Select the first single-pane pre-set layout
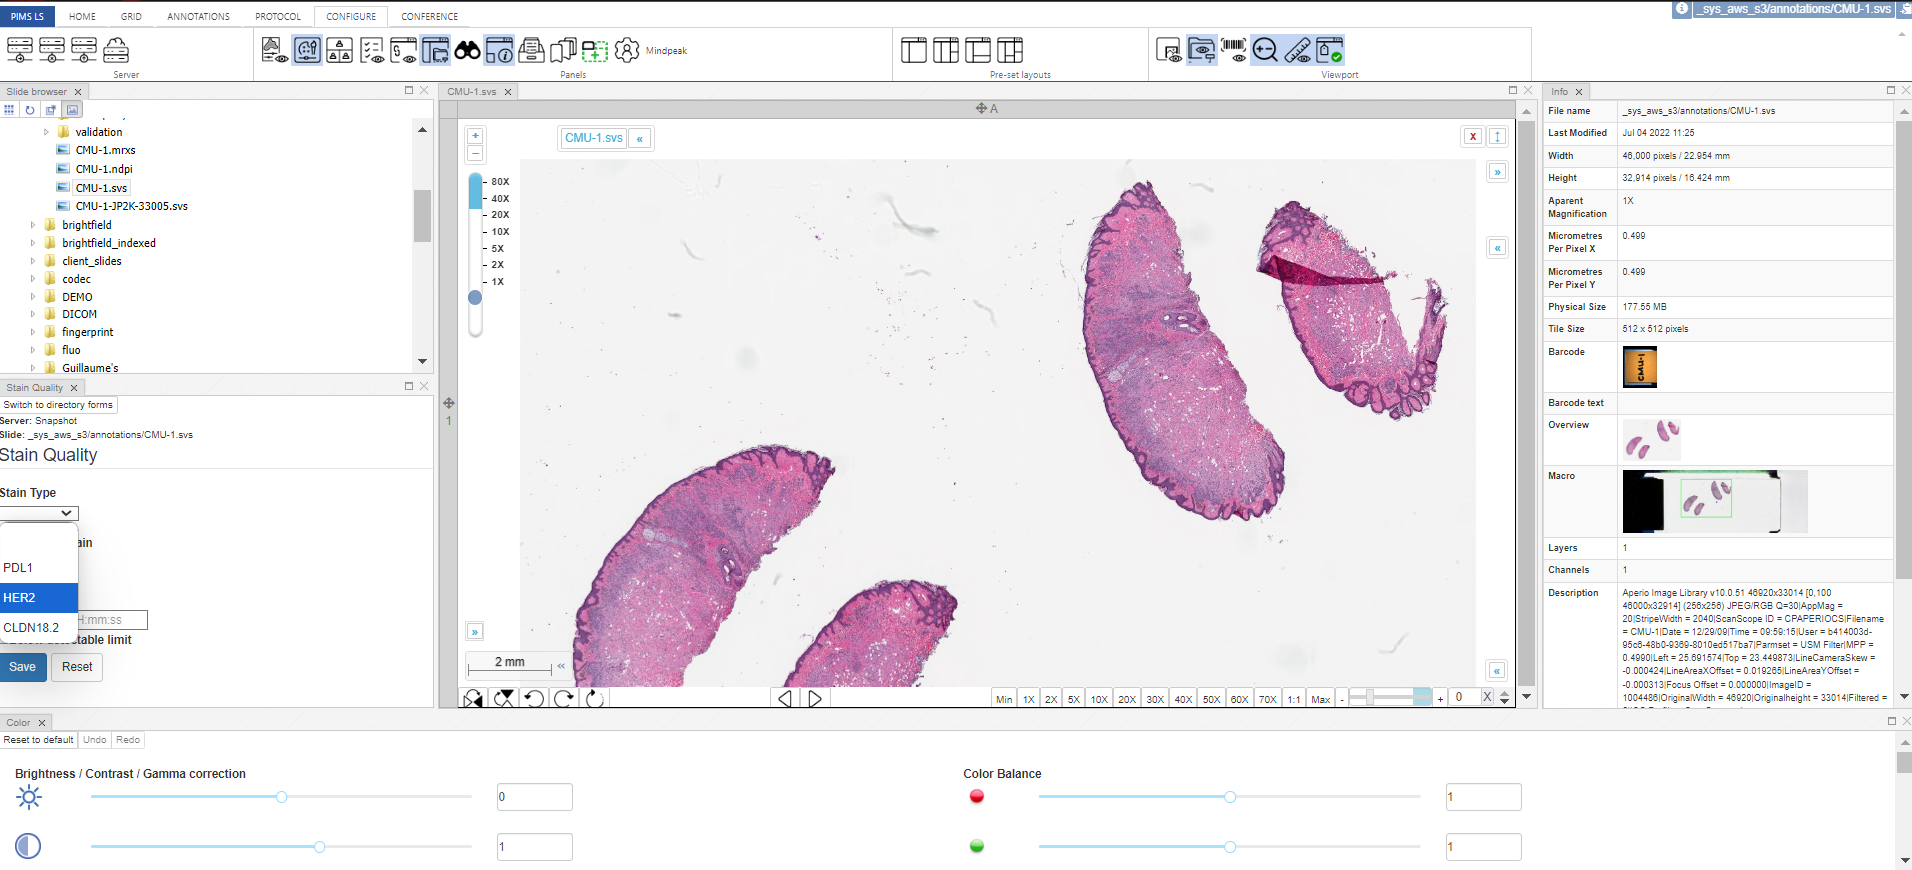1912x870 pixels. click(x=913, y=50)
